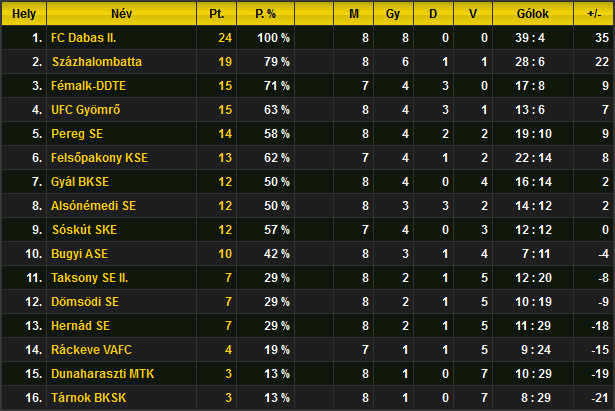The width and height of the screenshot is (615, 411).
Task: Open Alsónémedi SE team page
Action: coord(93,206)
